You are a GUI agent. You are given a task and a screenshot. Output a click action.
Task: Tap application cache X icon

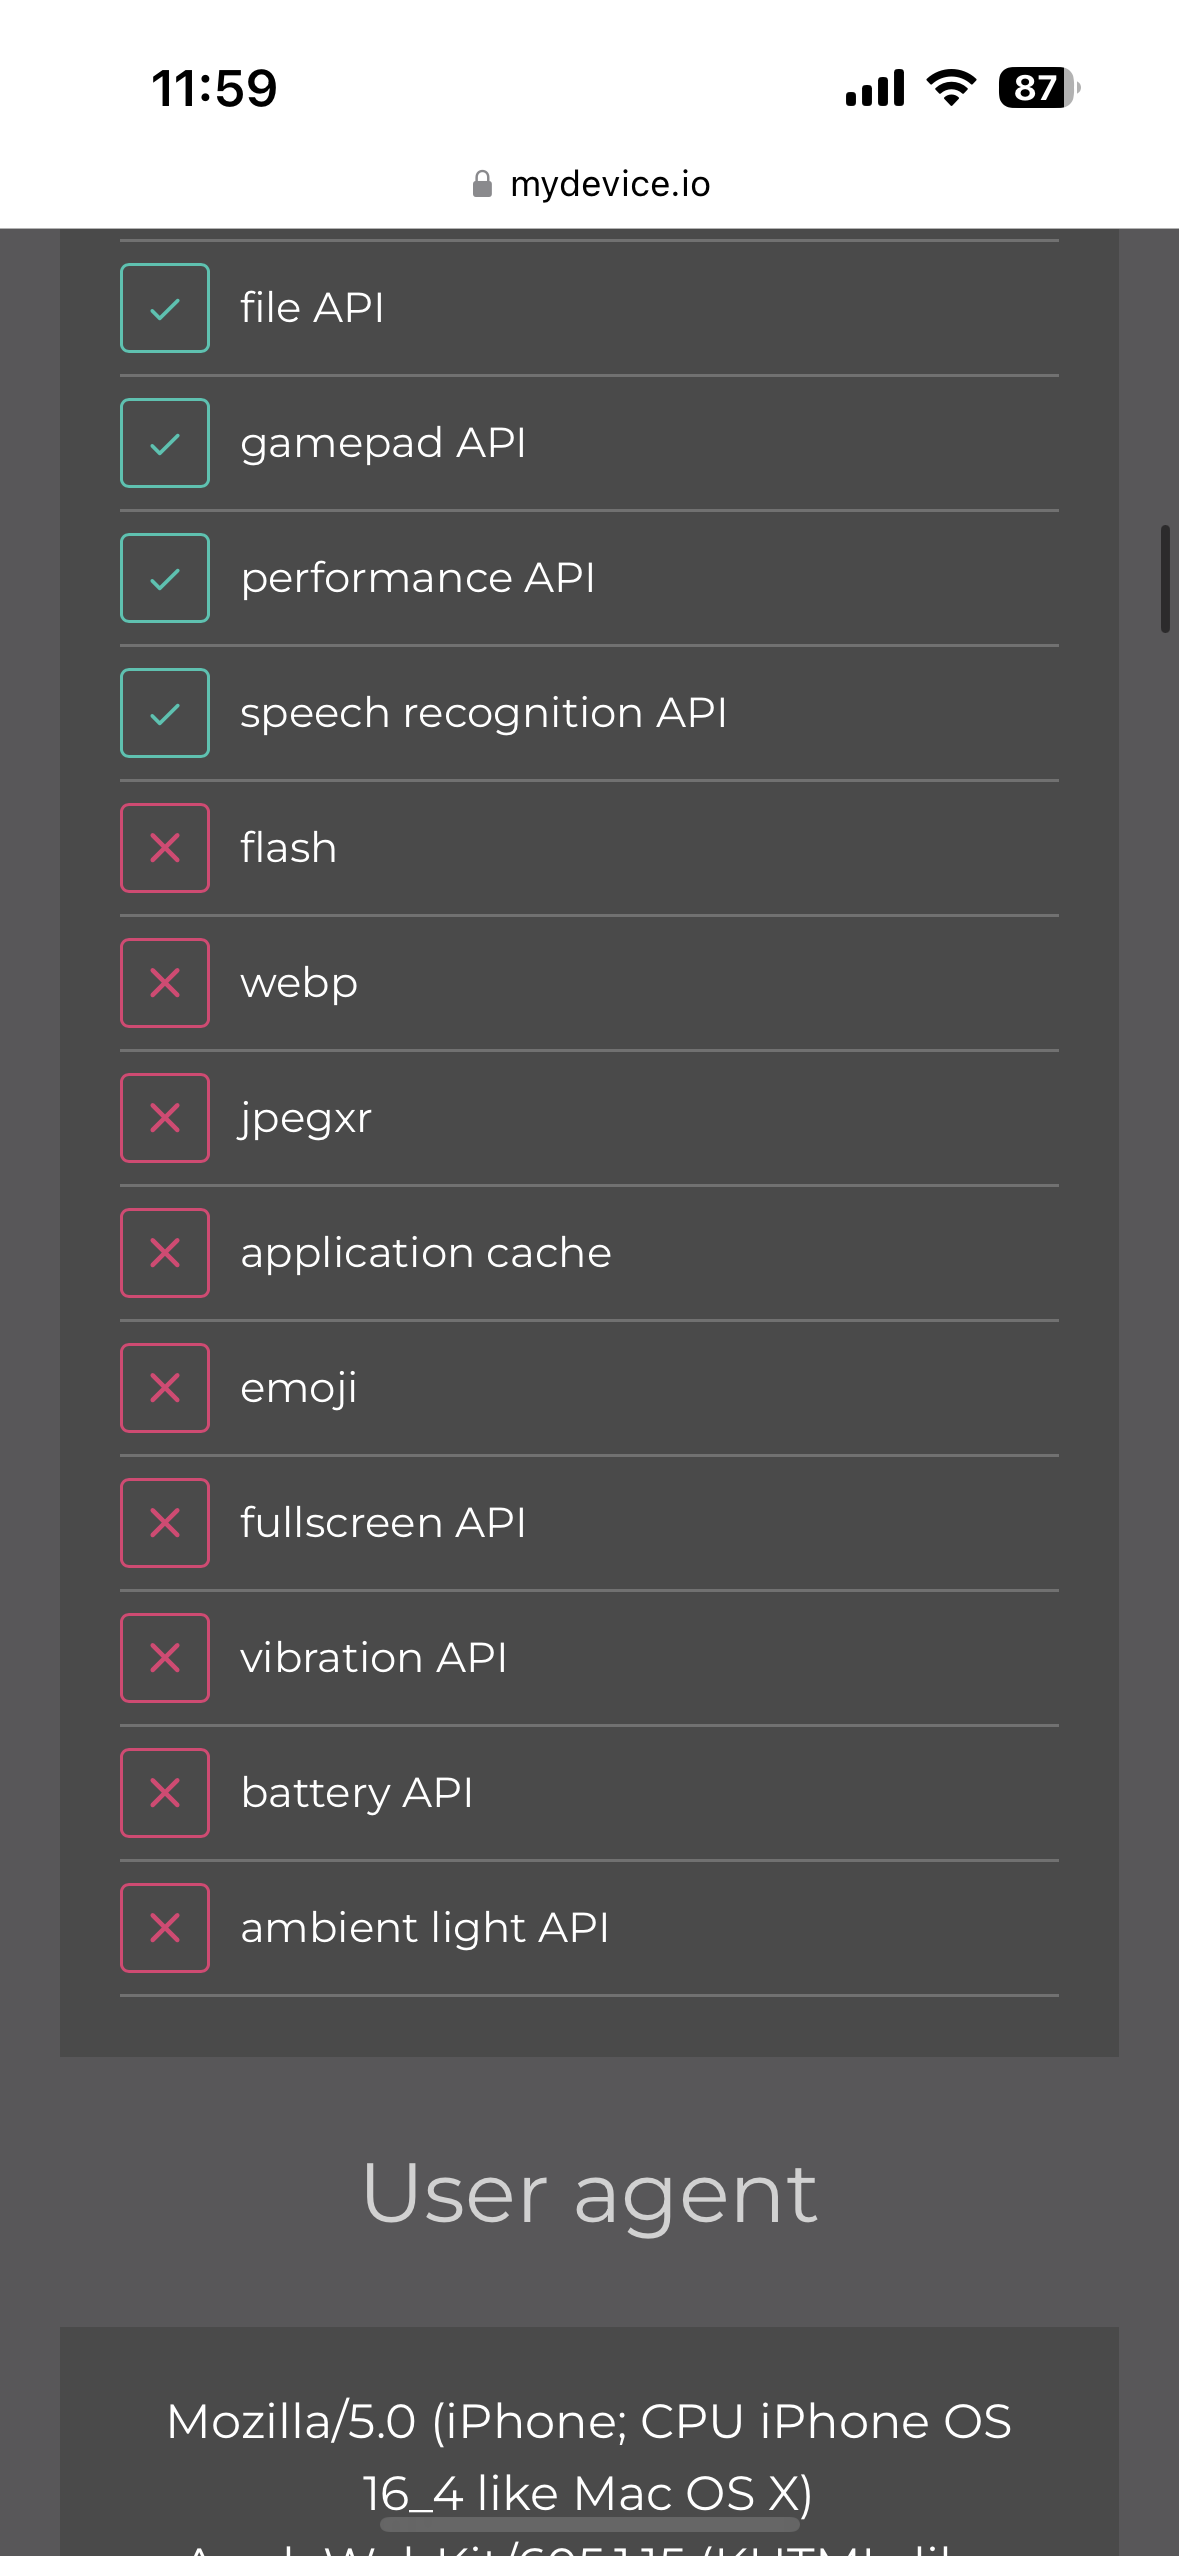coord(165,1253)
